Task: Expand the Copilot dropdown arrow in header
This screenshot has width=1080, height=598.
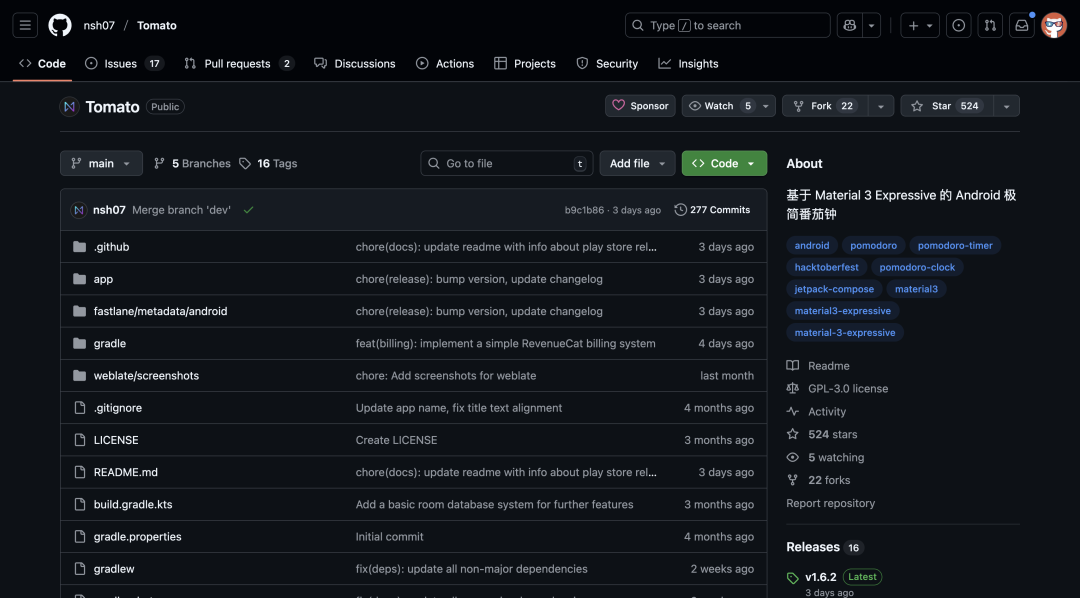Action: [x=871, y=25]
